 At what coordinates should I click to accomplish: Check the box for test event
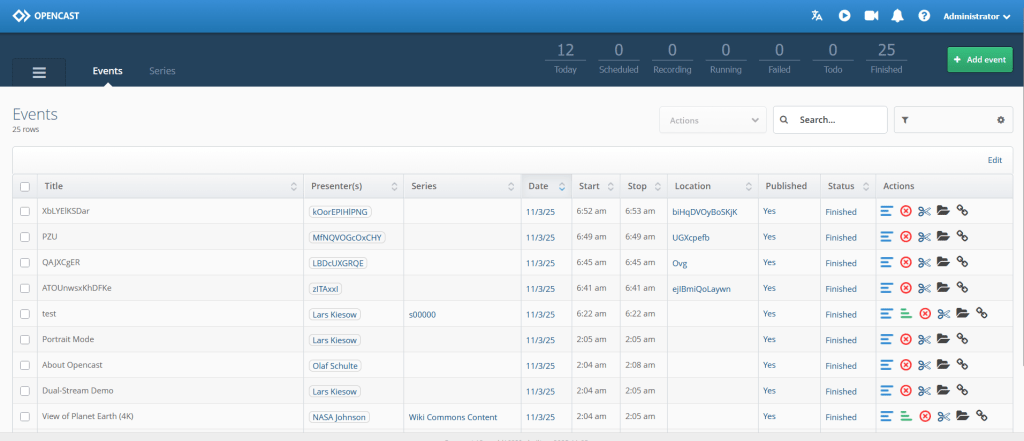pos(25,314)
